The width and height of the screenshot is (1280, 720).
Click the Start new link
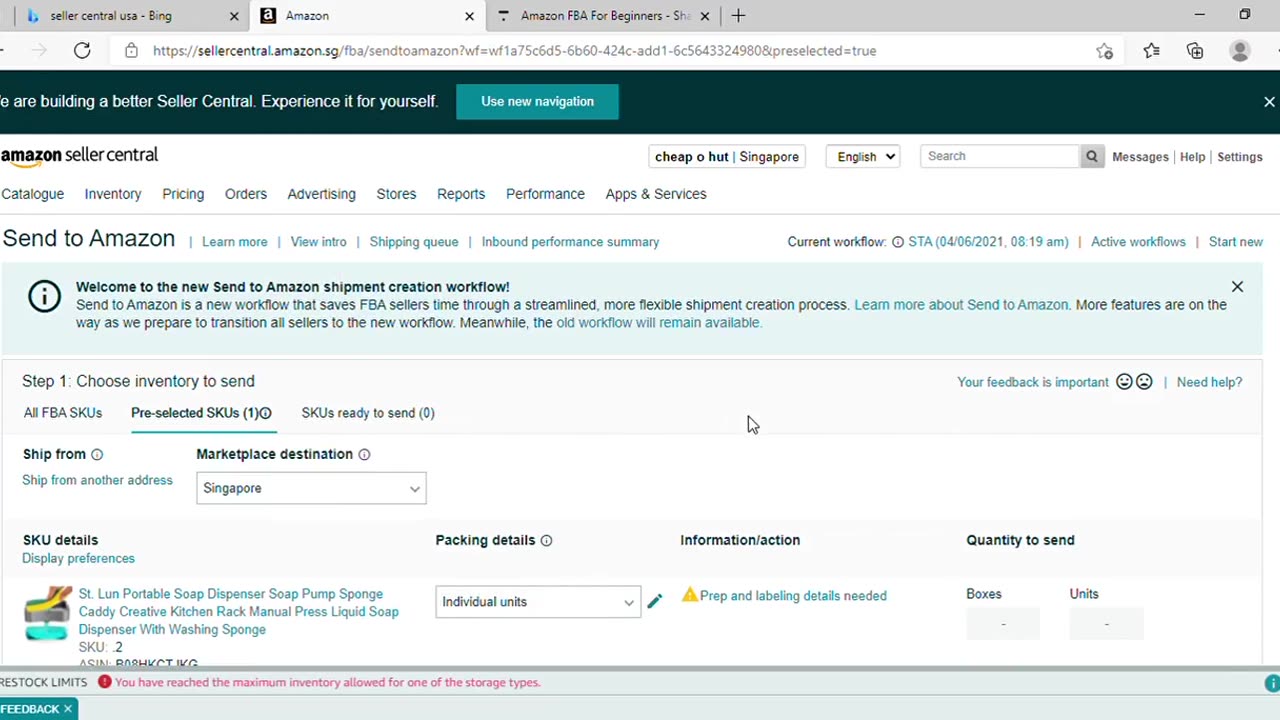[1236, 242]
